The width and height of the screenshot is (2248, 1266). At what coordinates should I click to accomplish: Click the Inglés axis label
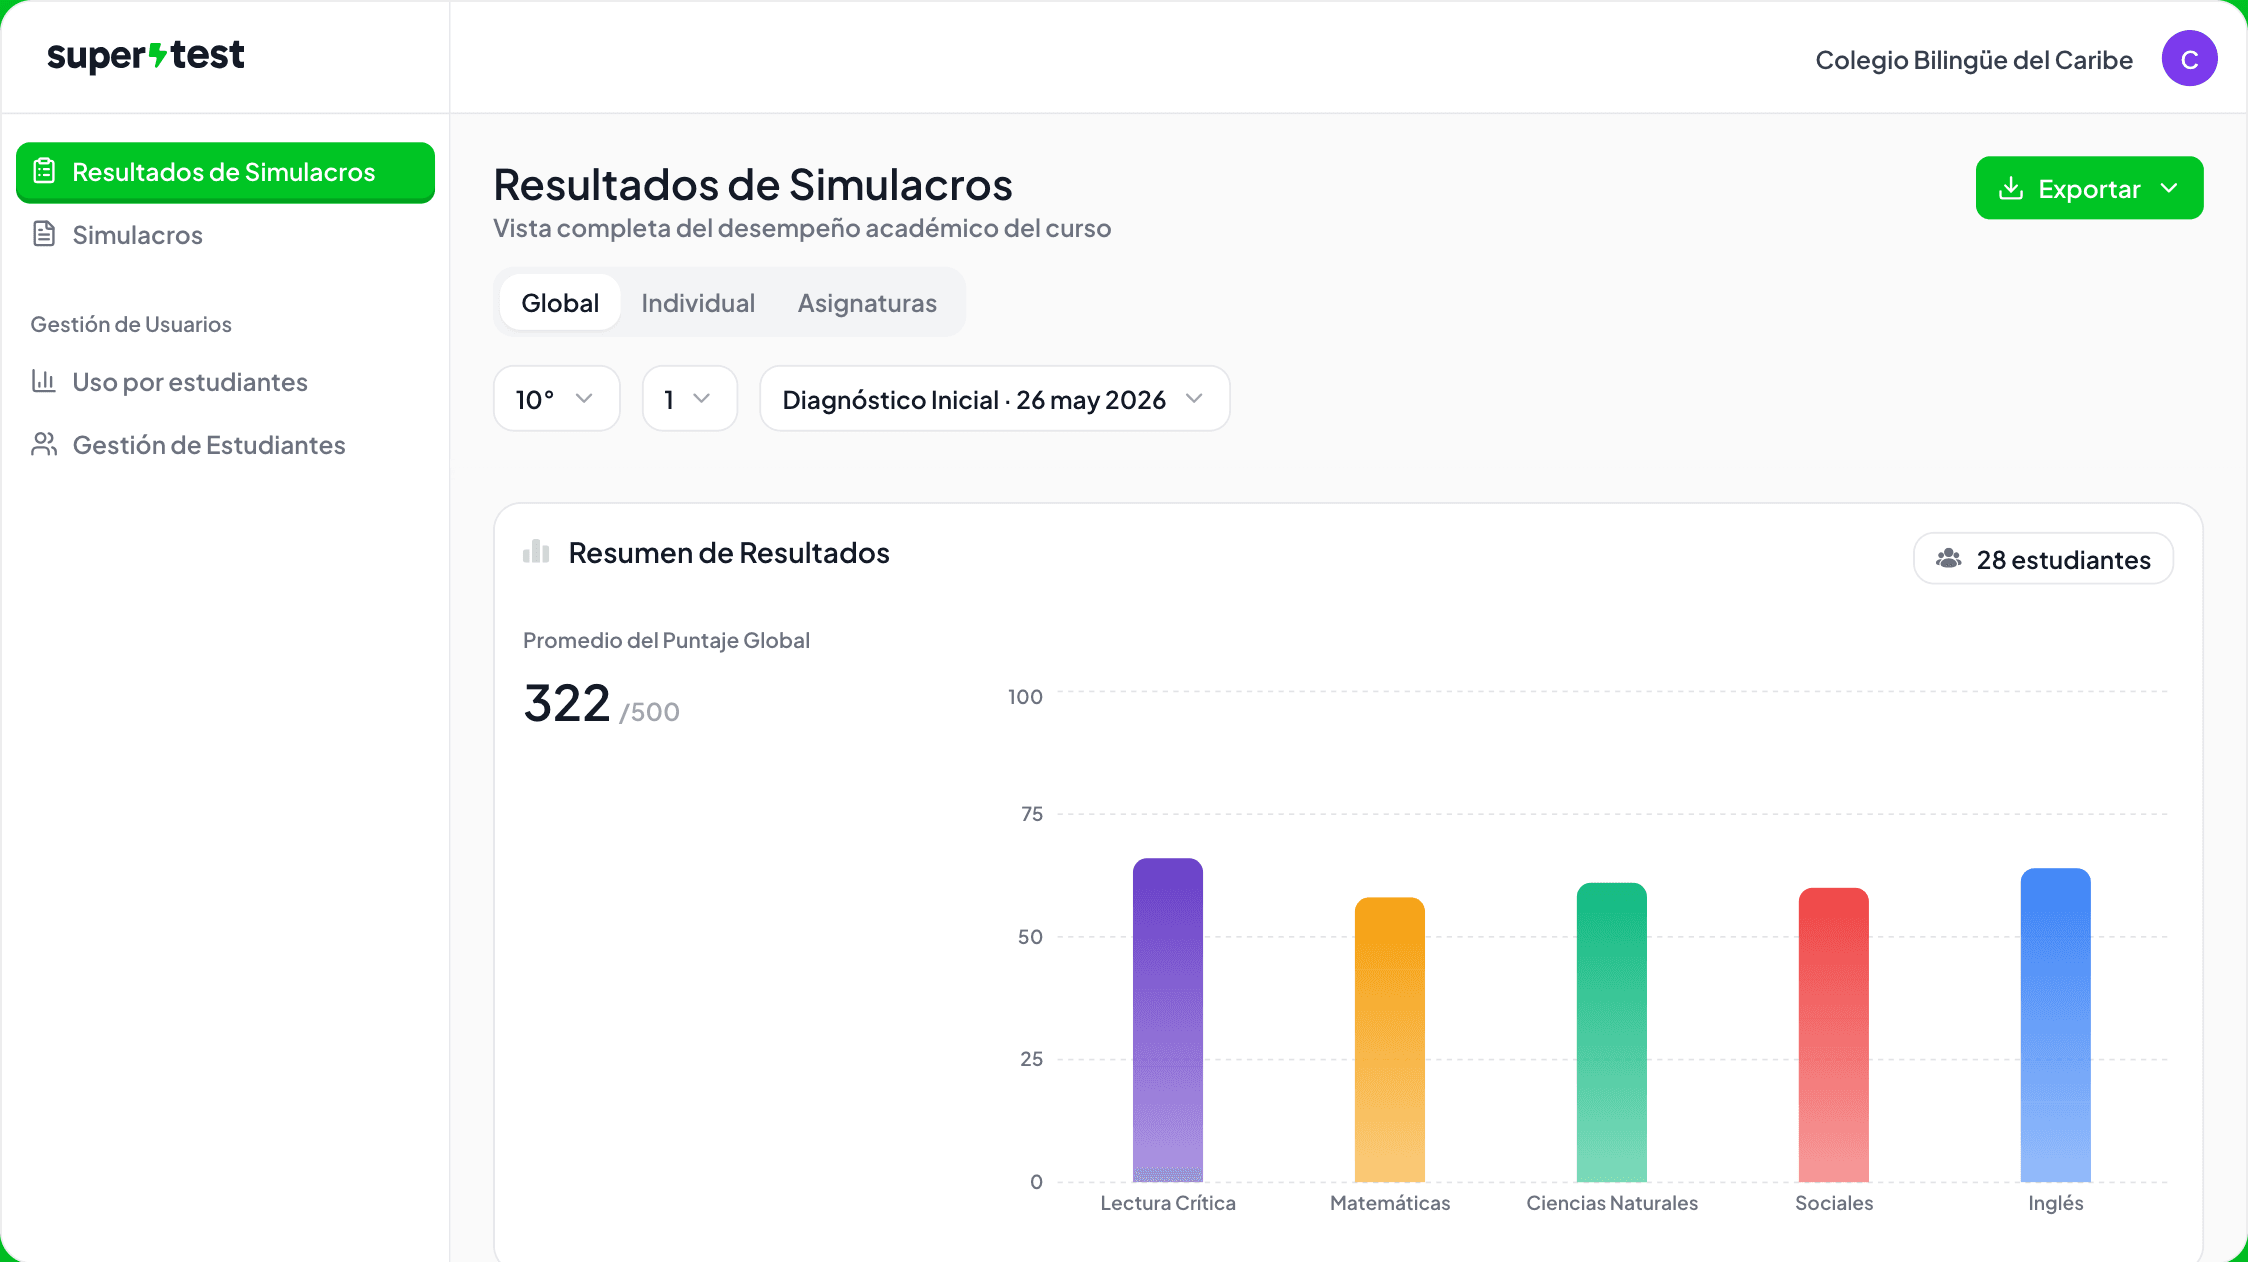click(2056, 1203)
